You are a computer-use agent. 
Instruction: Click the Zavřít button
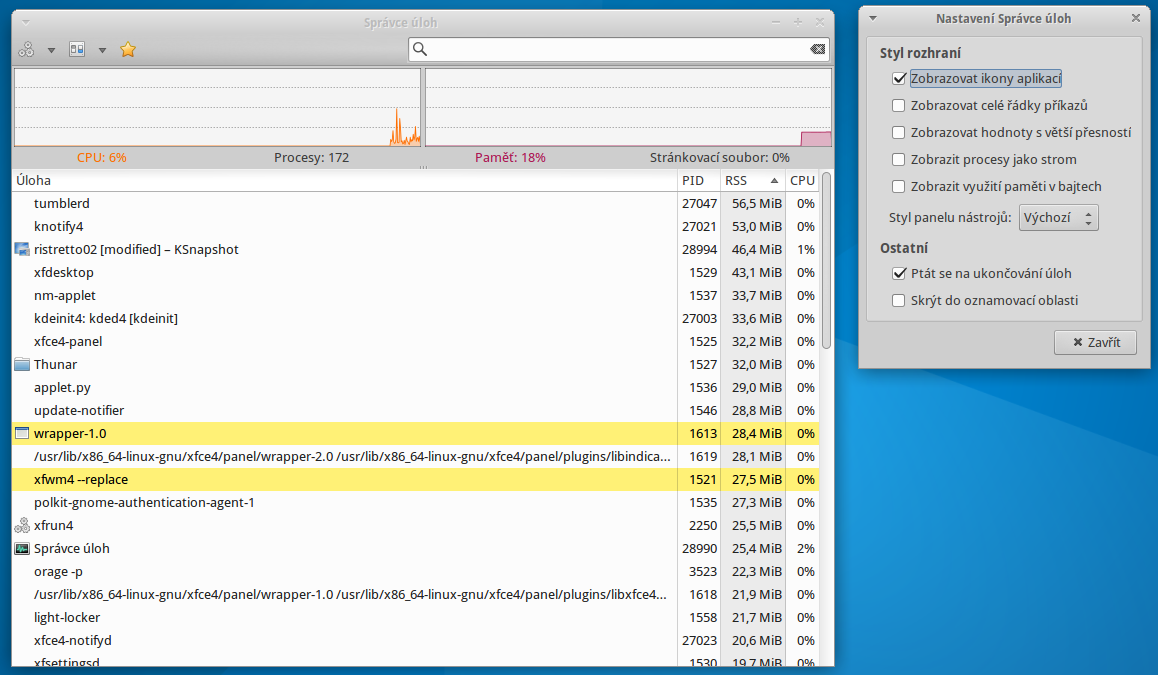point(1095,342)
